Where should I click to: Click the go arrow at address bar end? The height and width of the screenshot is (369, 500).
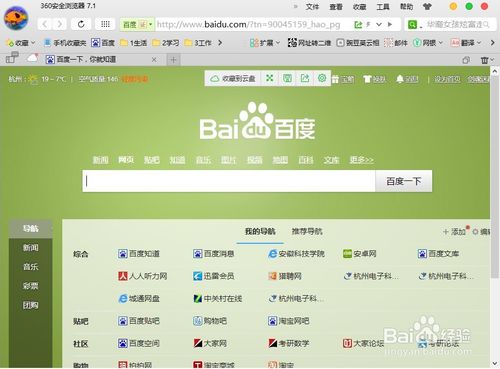[x=390, y=25]
